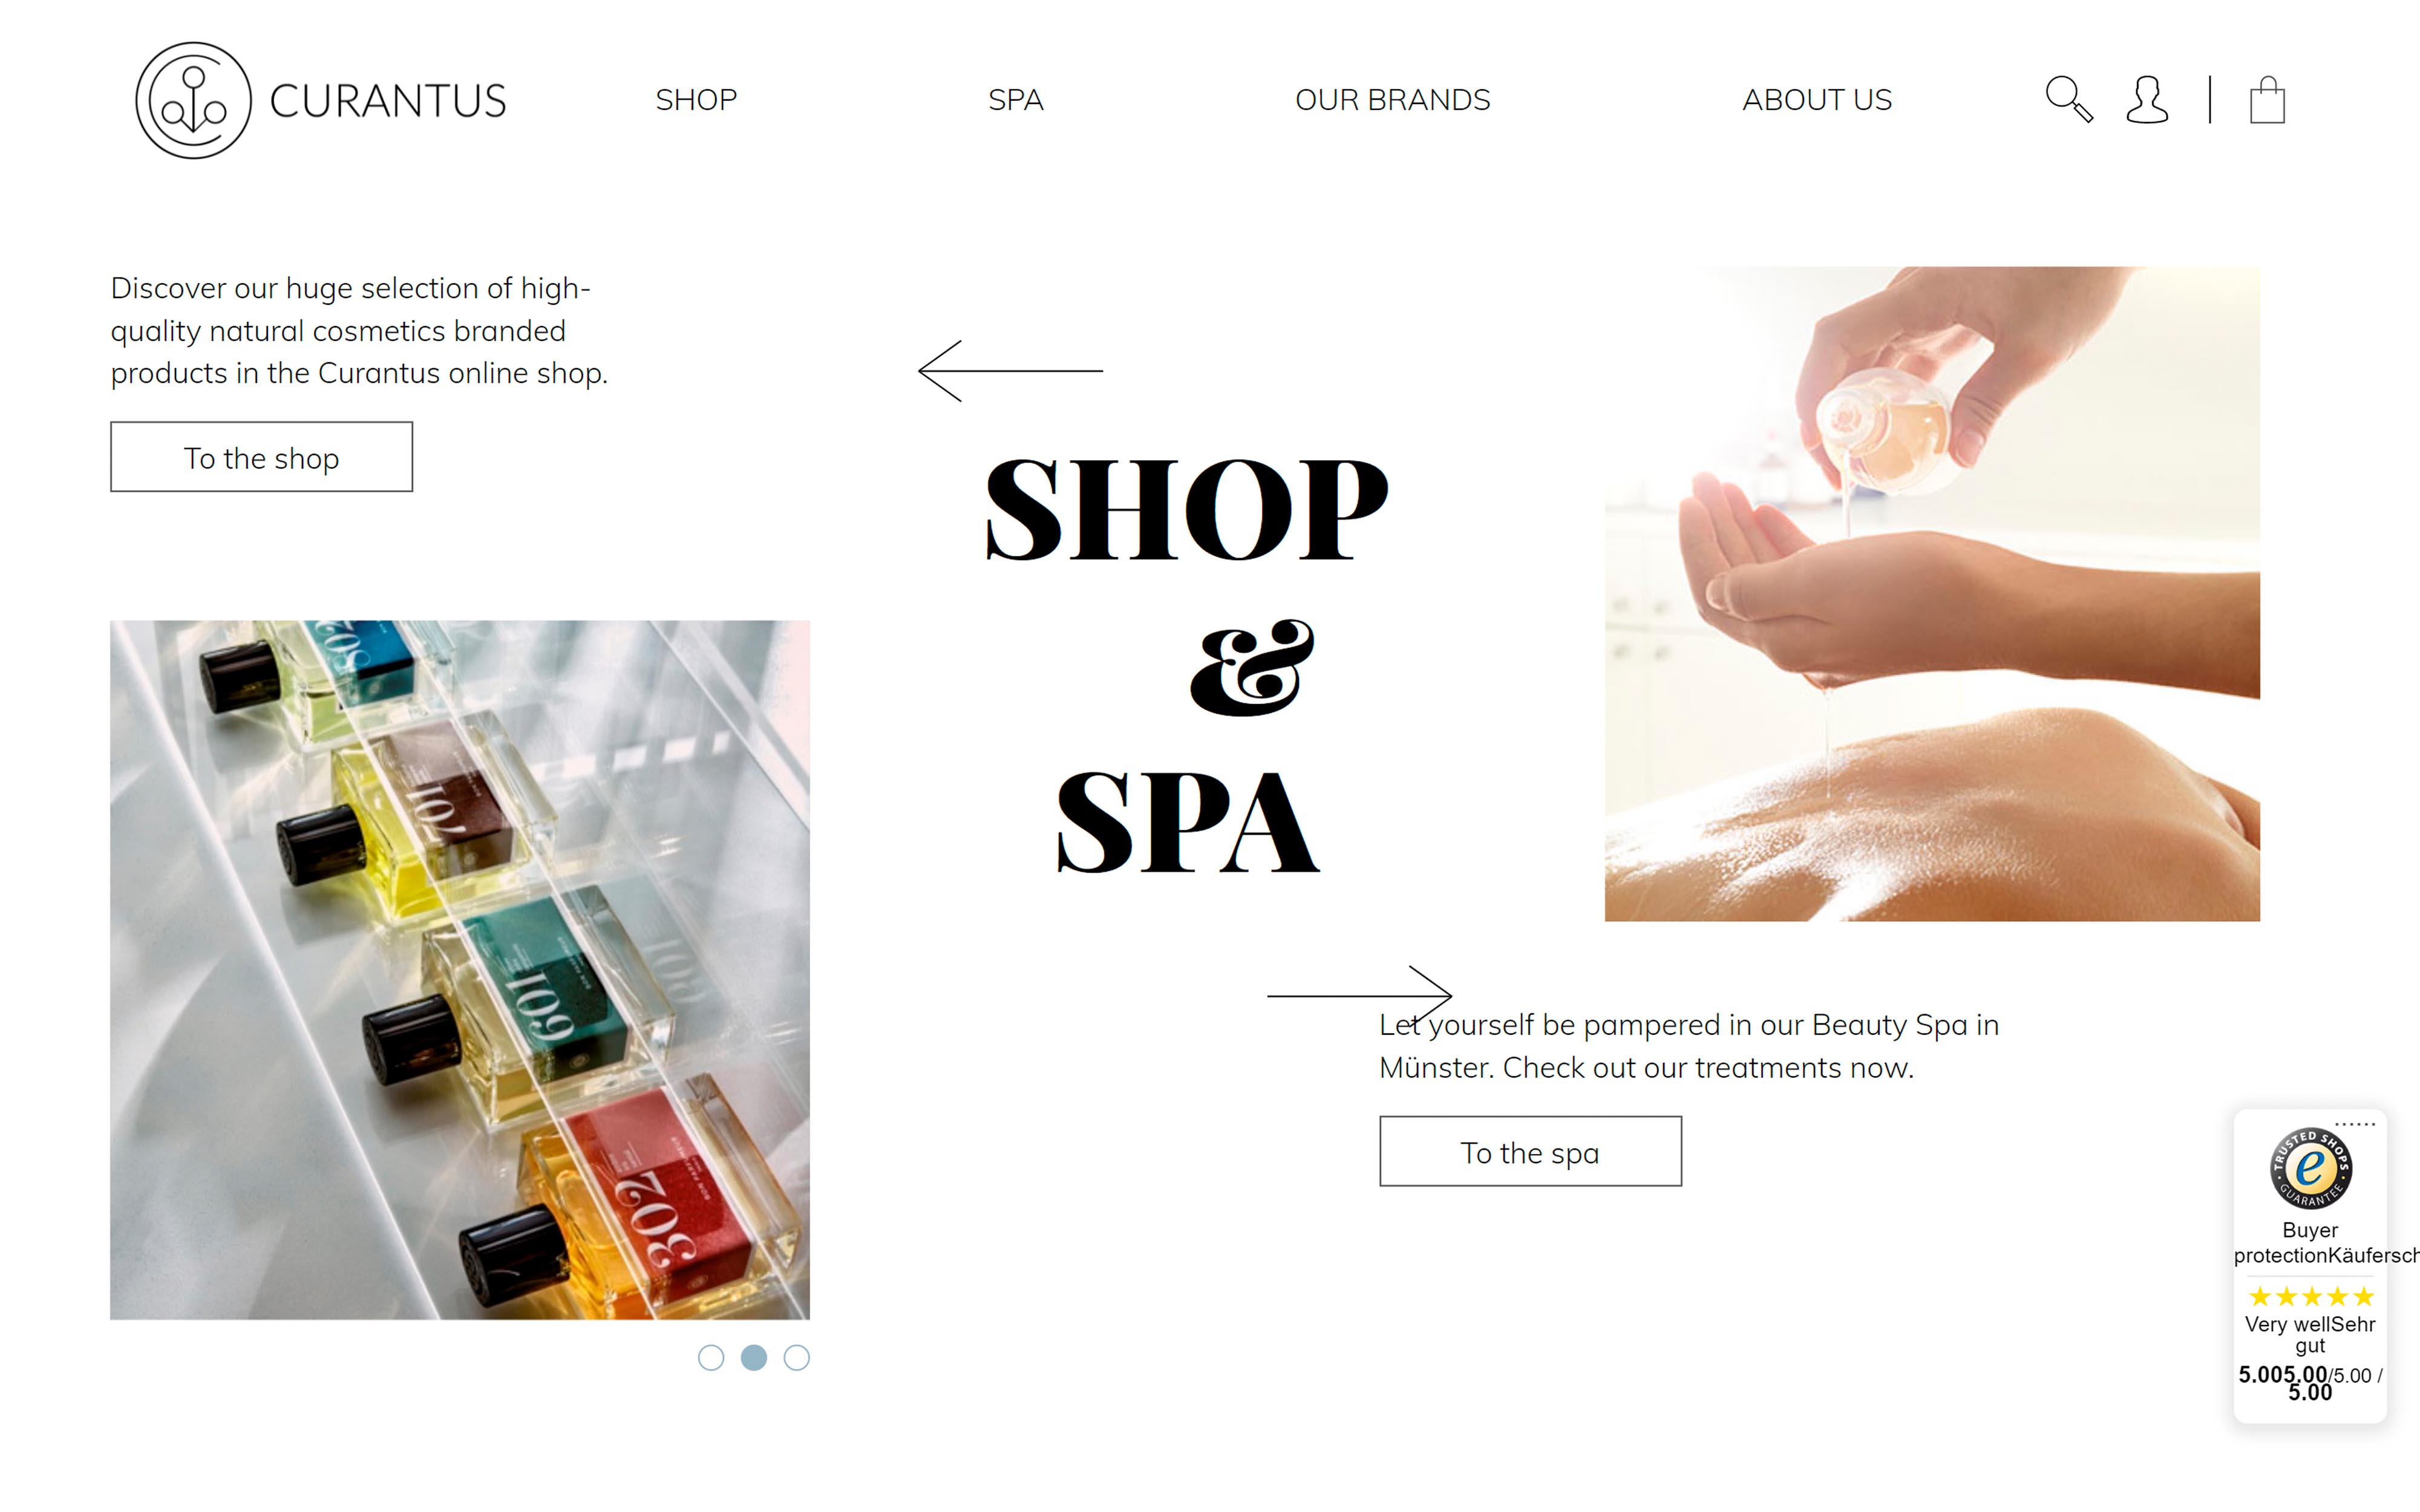Click the left-pointing arrow above SHOP
The height and width of the screenshot is (1512, 2420).
(x=1010, y=371)
